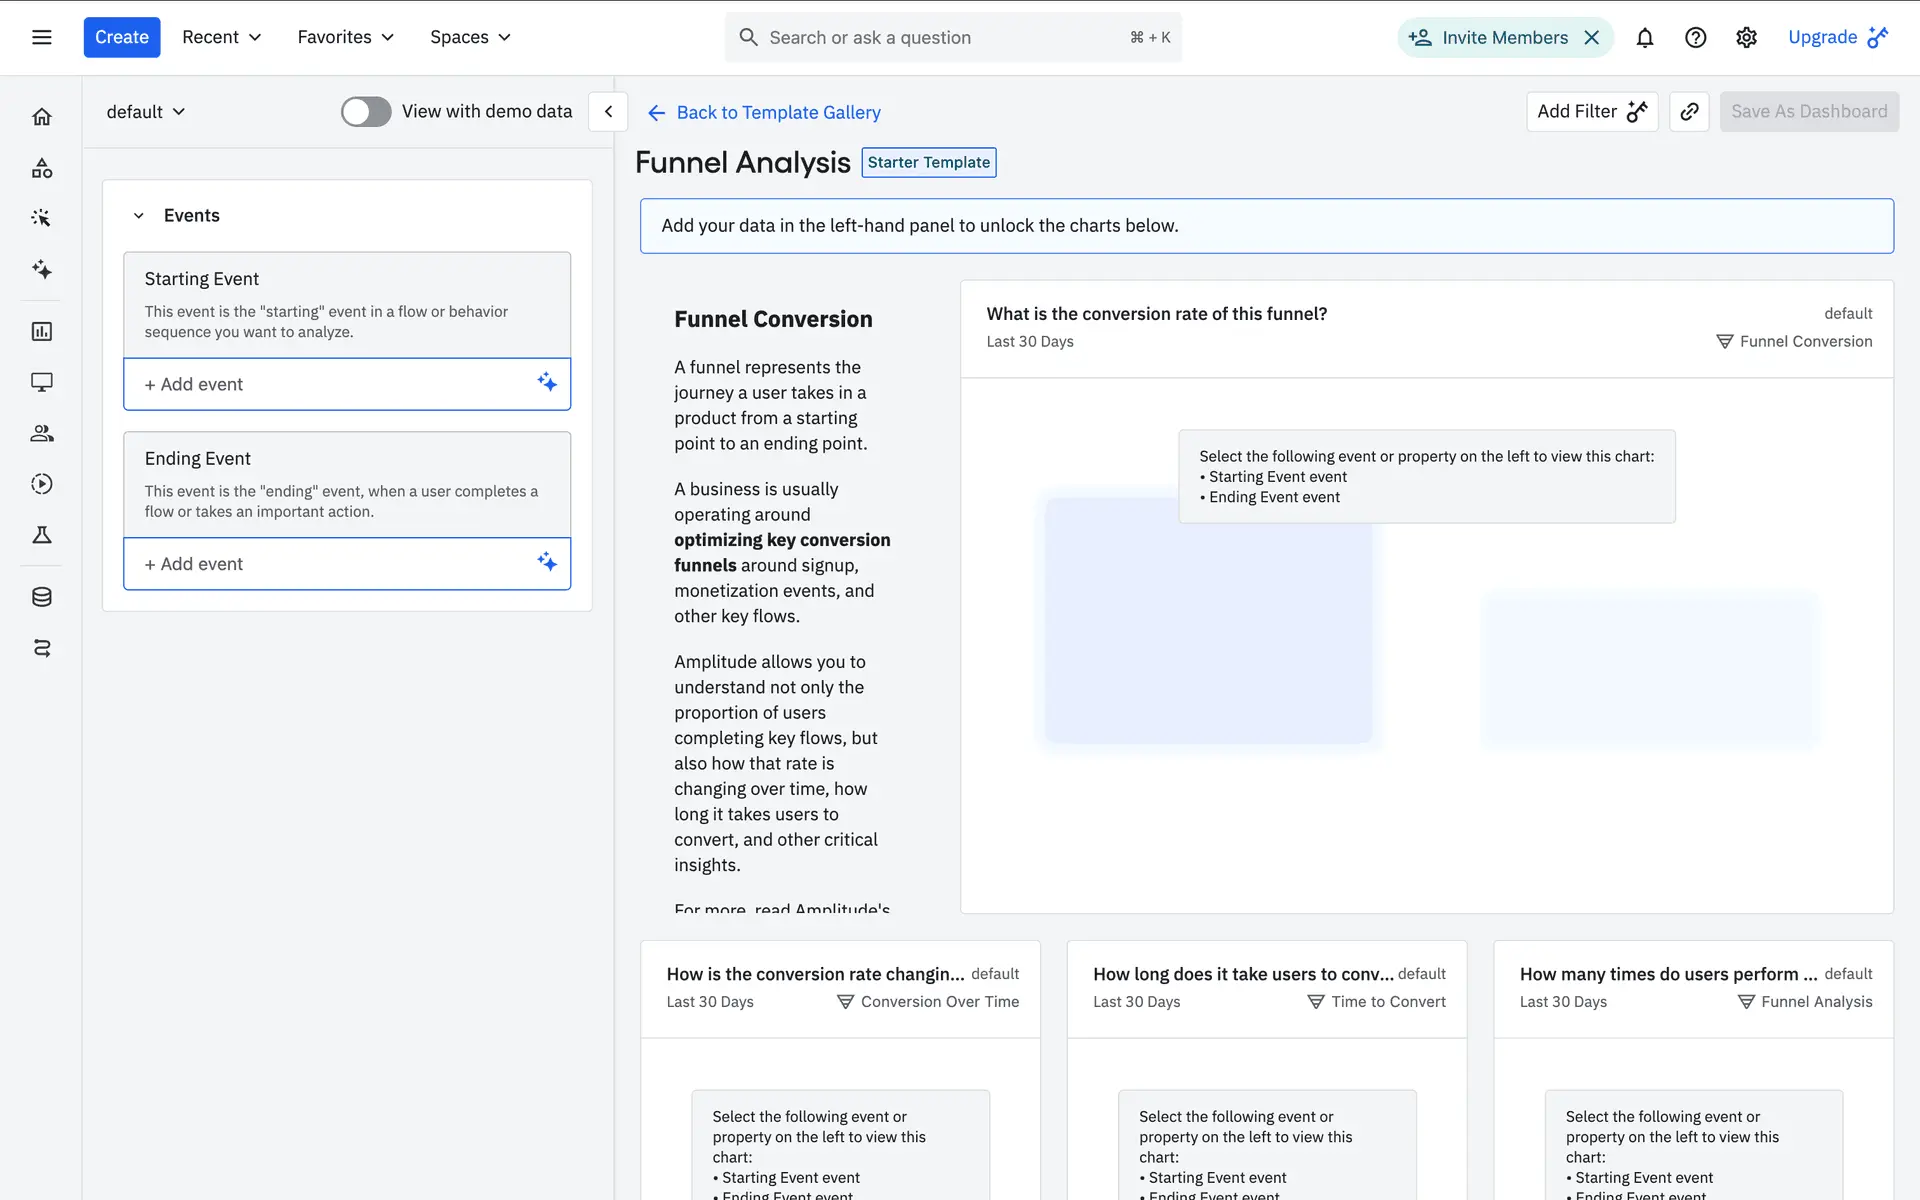
Task: Go Back to Template Gallery
Action: [x=764, y=113]
